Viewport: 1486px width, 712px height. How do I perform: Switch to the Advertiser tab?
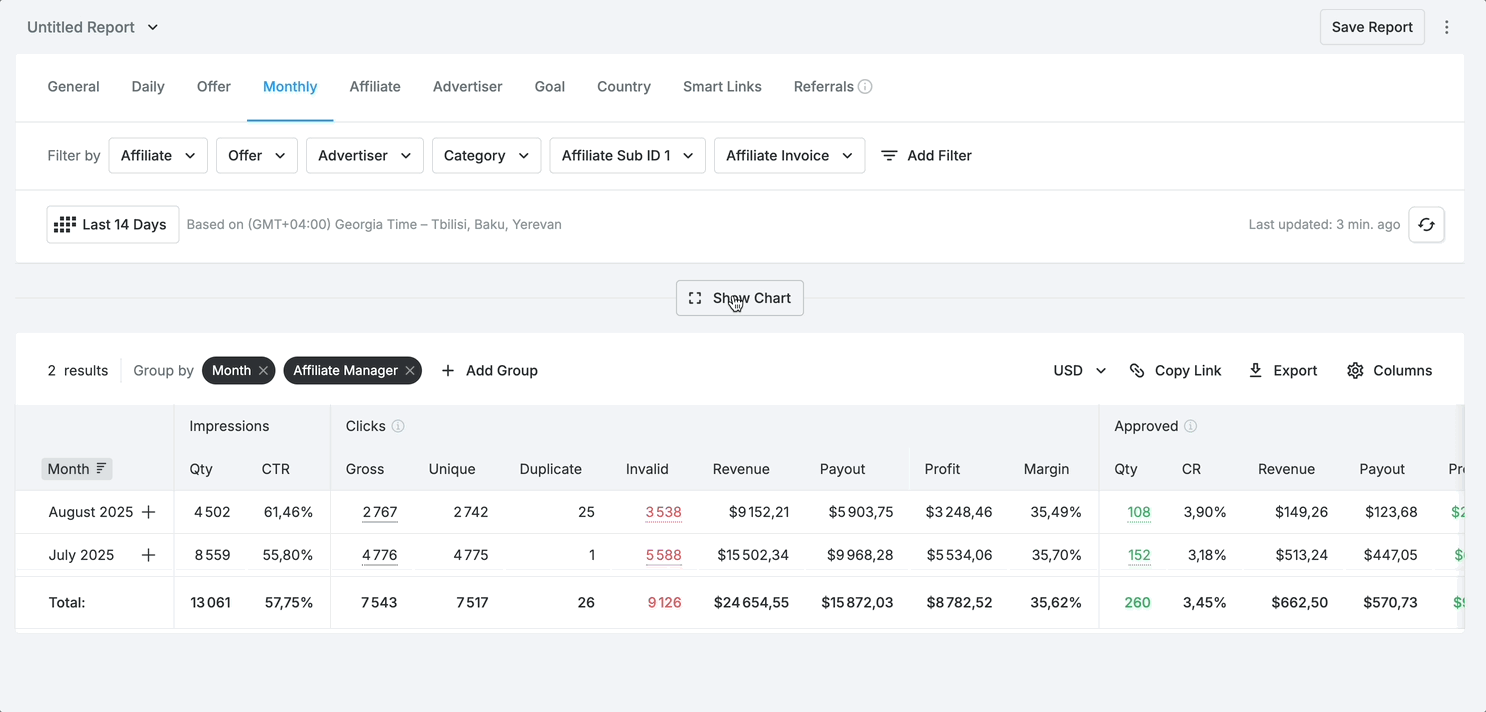[x=467, y=87]
